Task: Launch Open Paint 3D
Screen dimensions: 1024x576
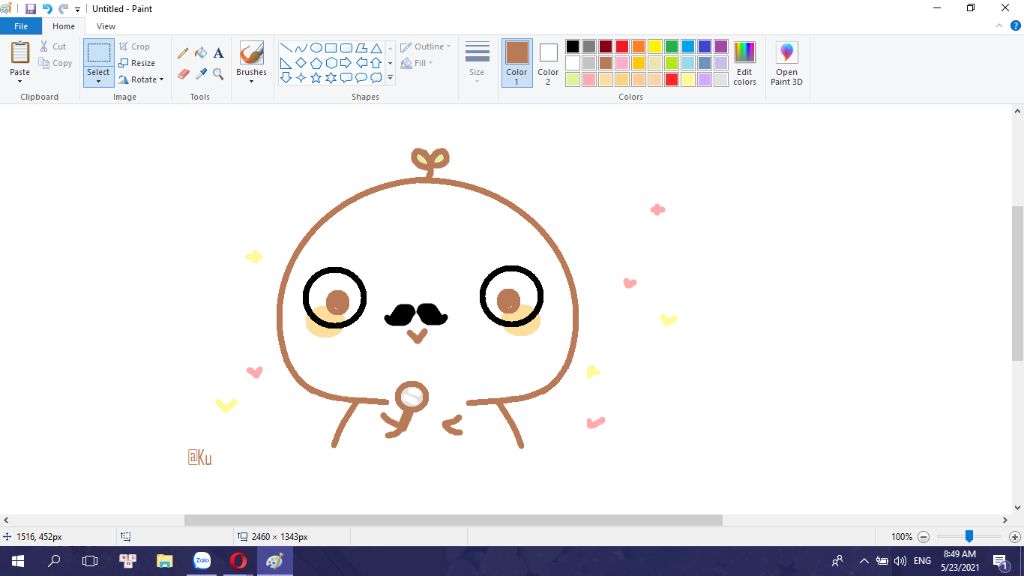Action: coord(786,63)
